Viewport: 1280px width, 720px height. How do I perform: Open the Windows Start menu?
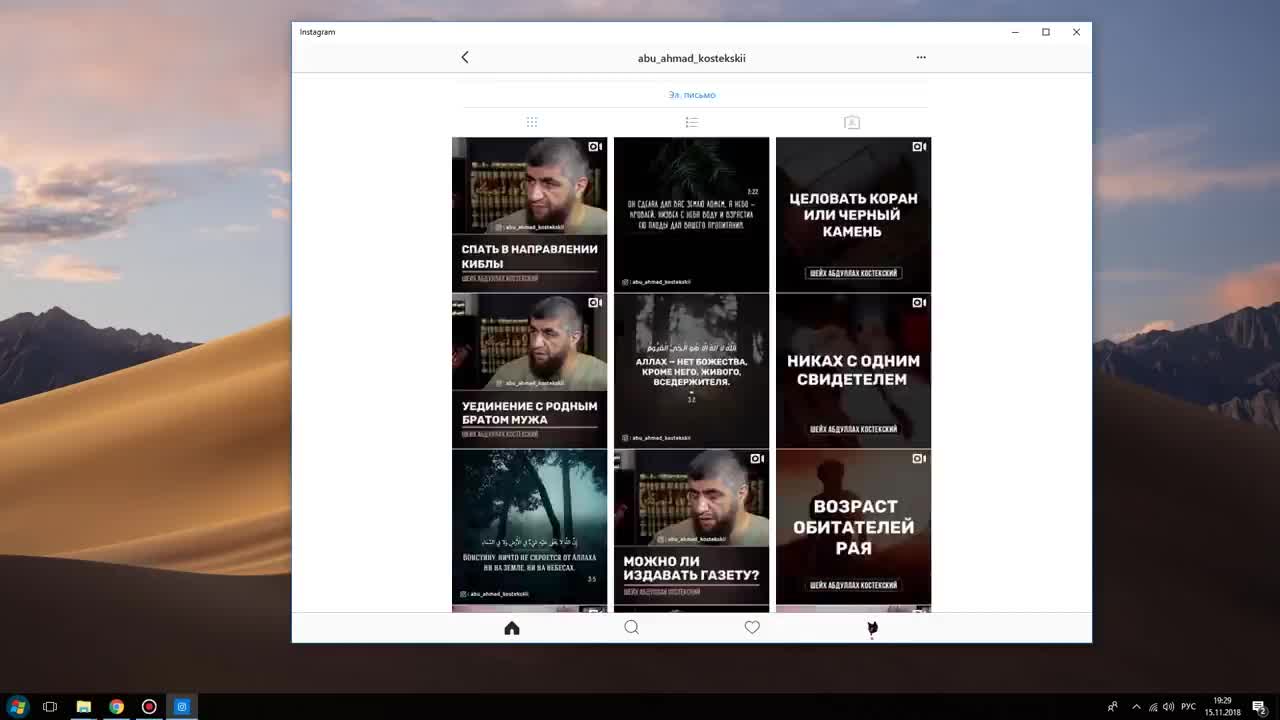coord(17,707)
